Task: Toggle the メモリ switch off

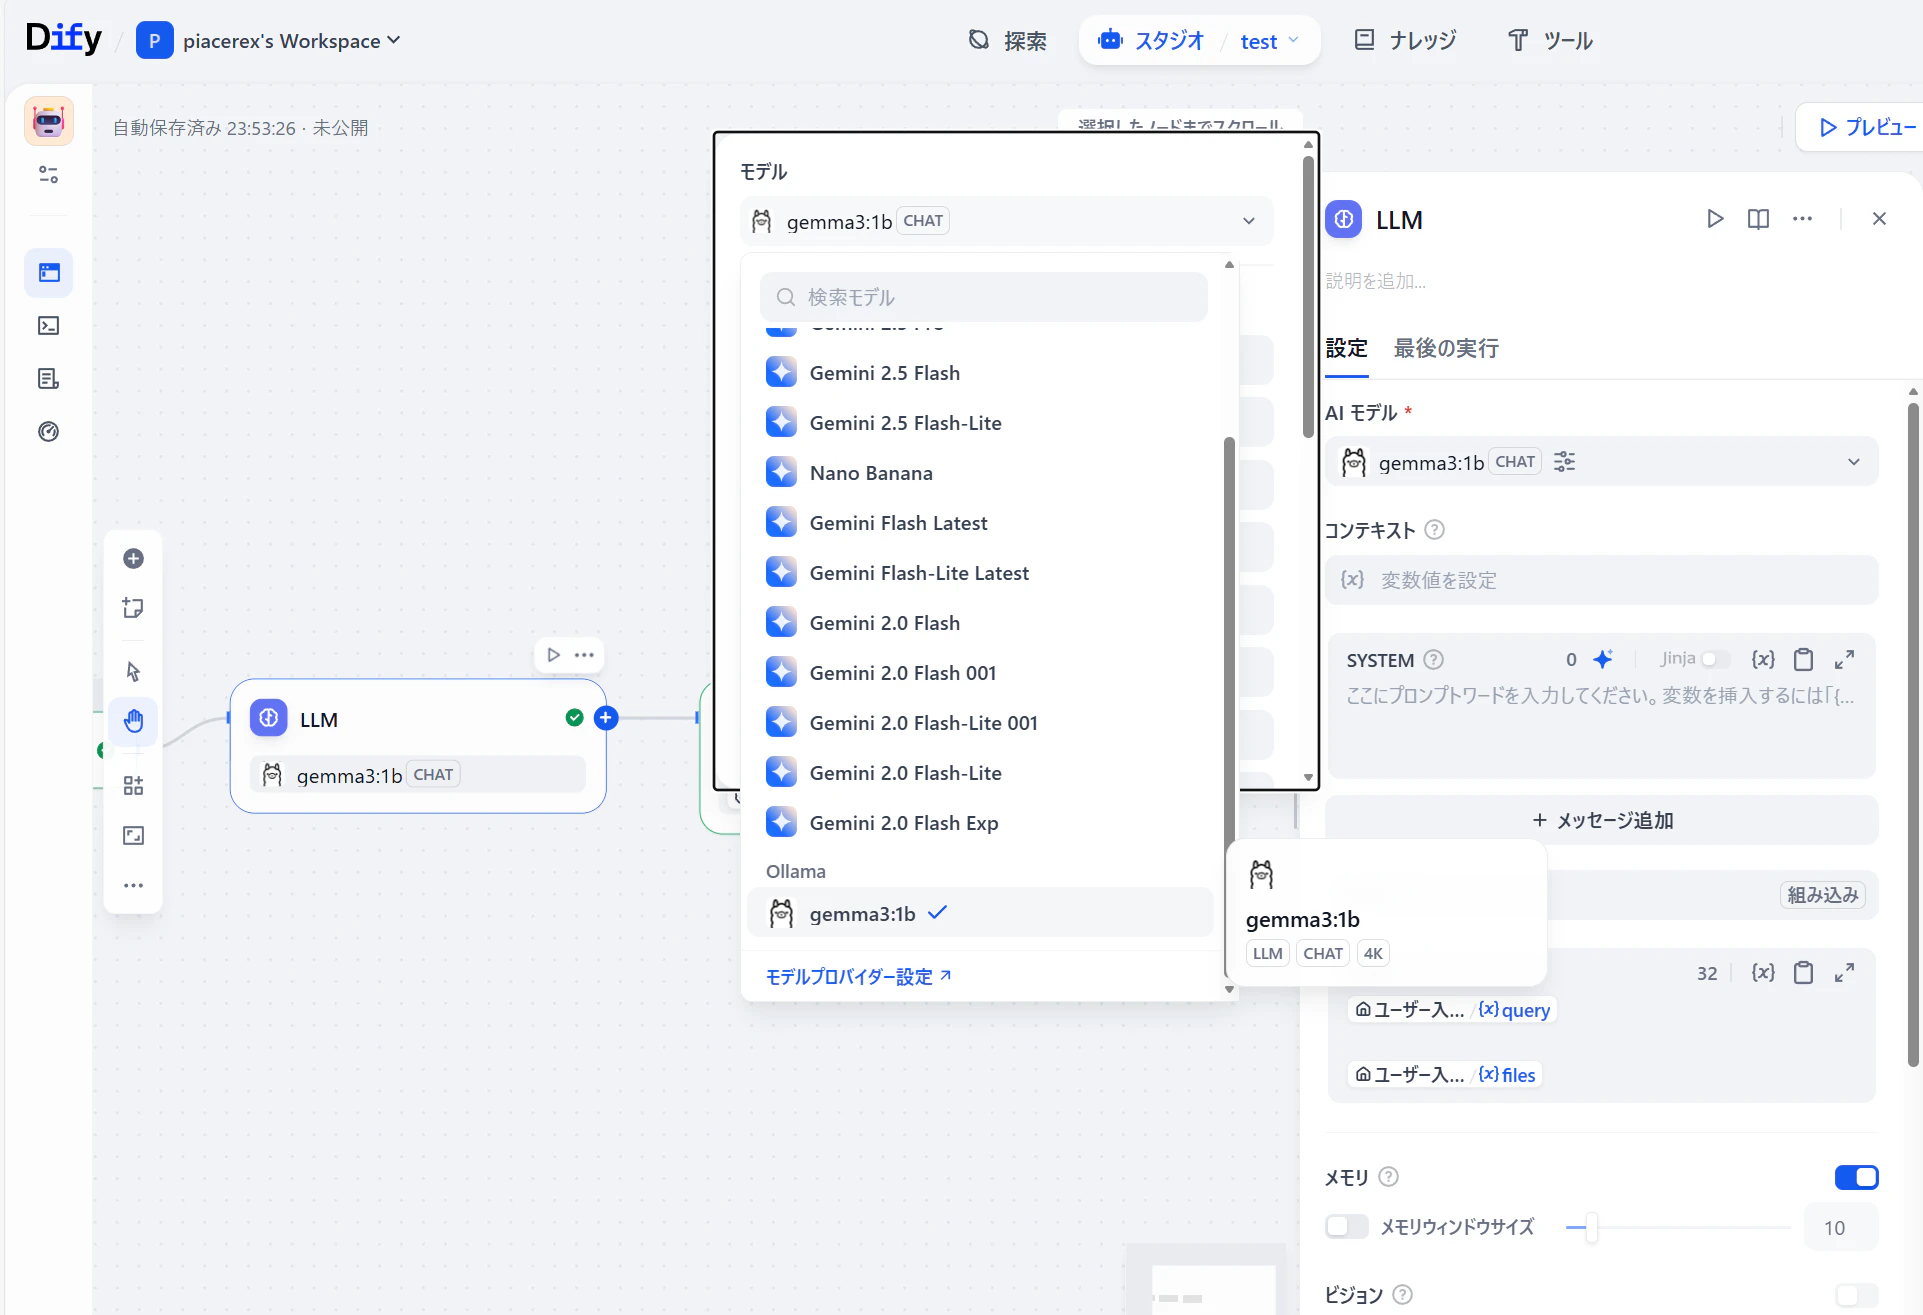Action: [x=1857, y=1178]
